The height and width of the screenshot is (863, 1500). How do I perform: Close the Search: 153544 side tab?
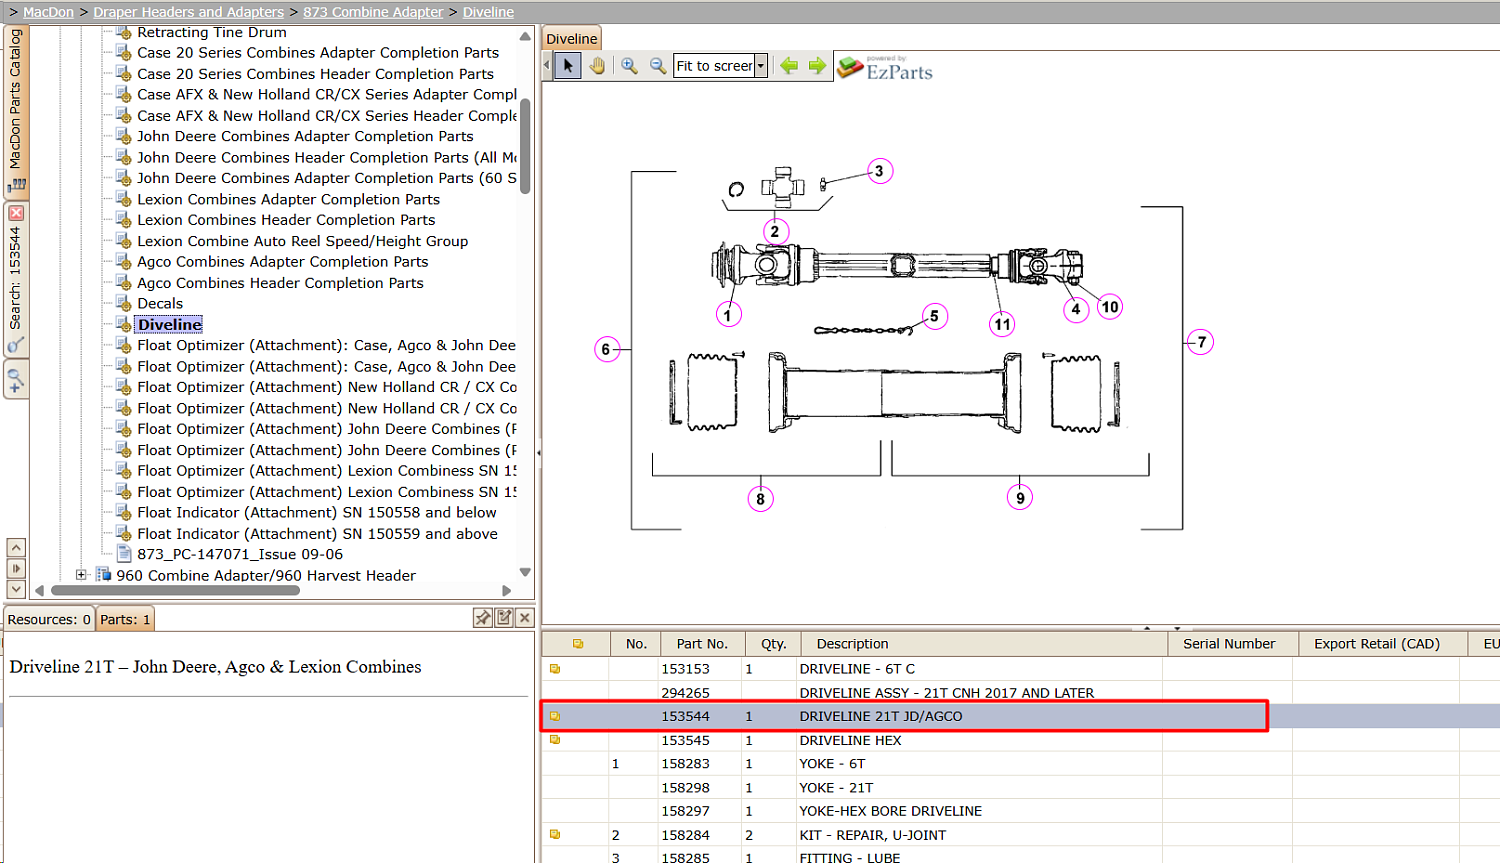[x=16, y=213]
